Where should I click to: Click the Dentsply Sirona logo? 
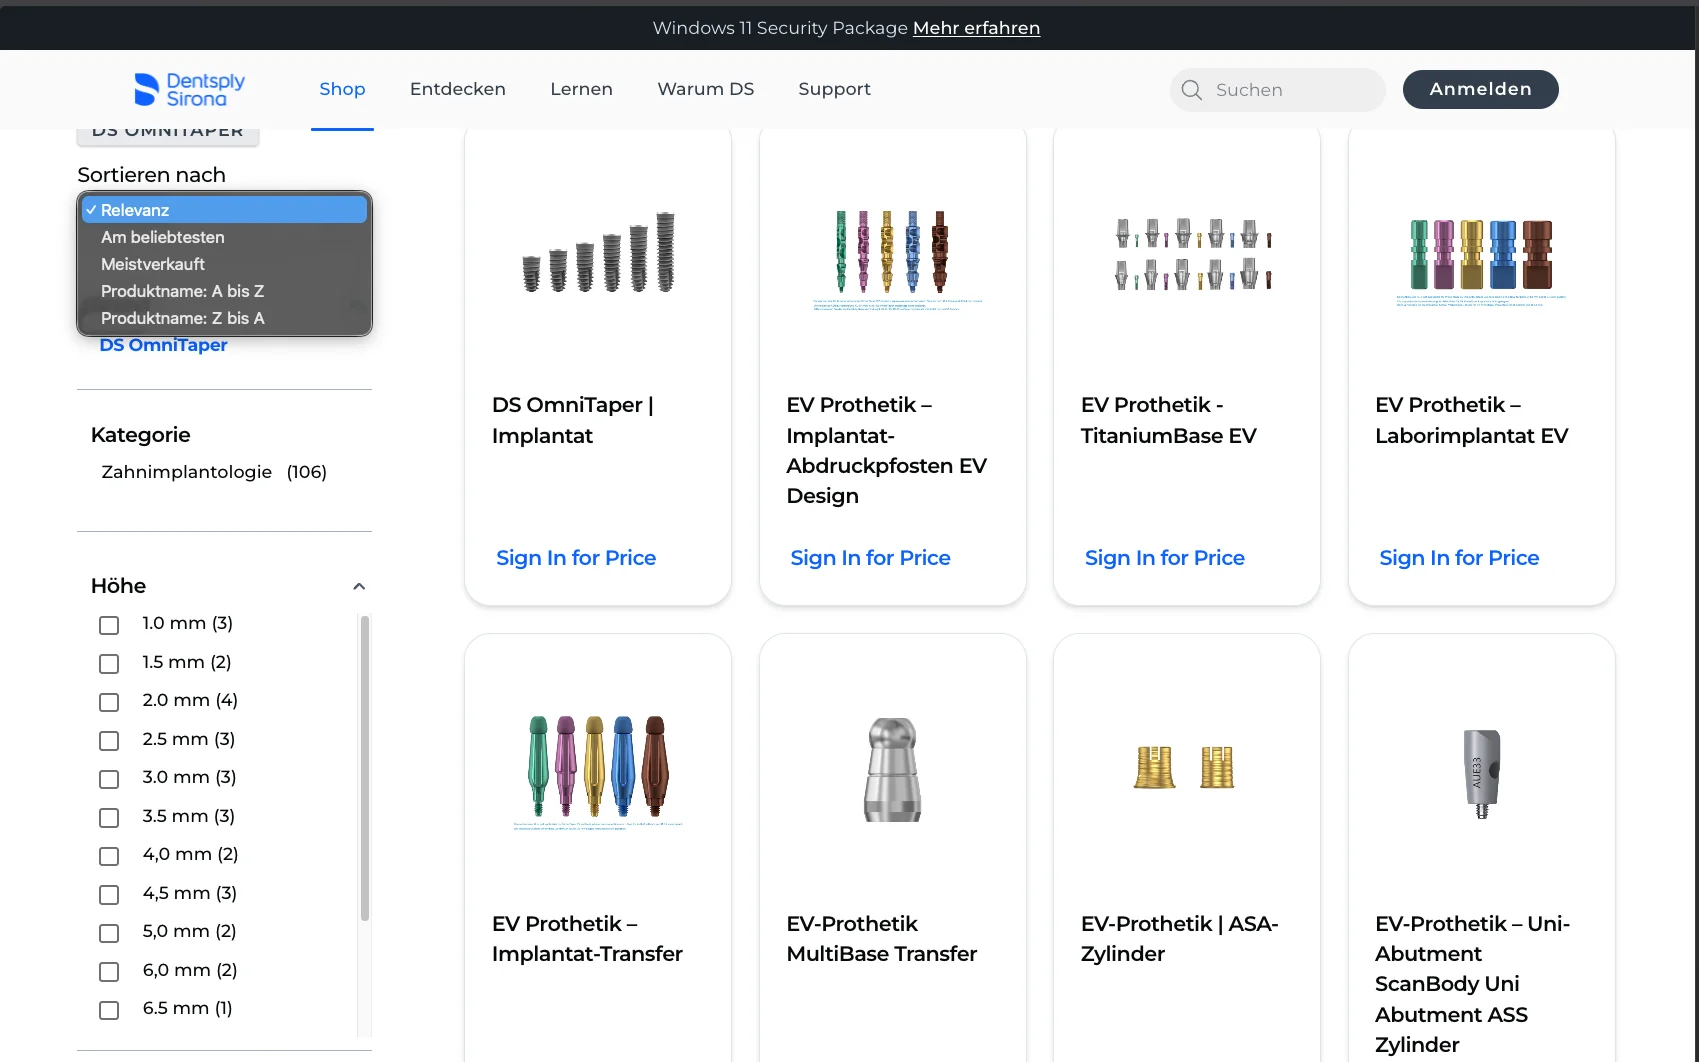(190, 89)
